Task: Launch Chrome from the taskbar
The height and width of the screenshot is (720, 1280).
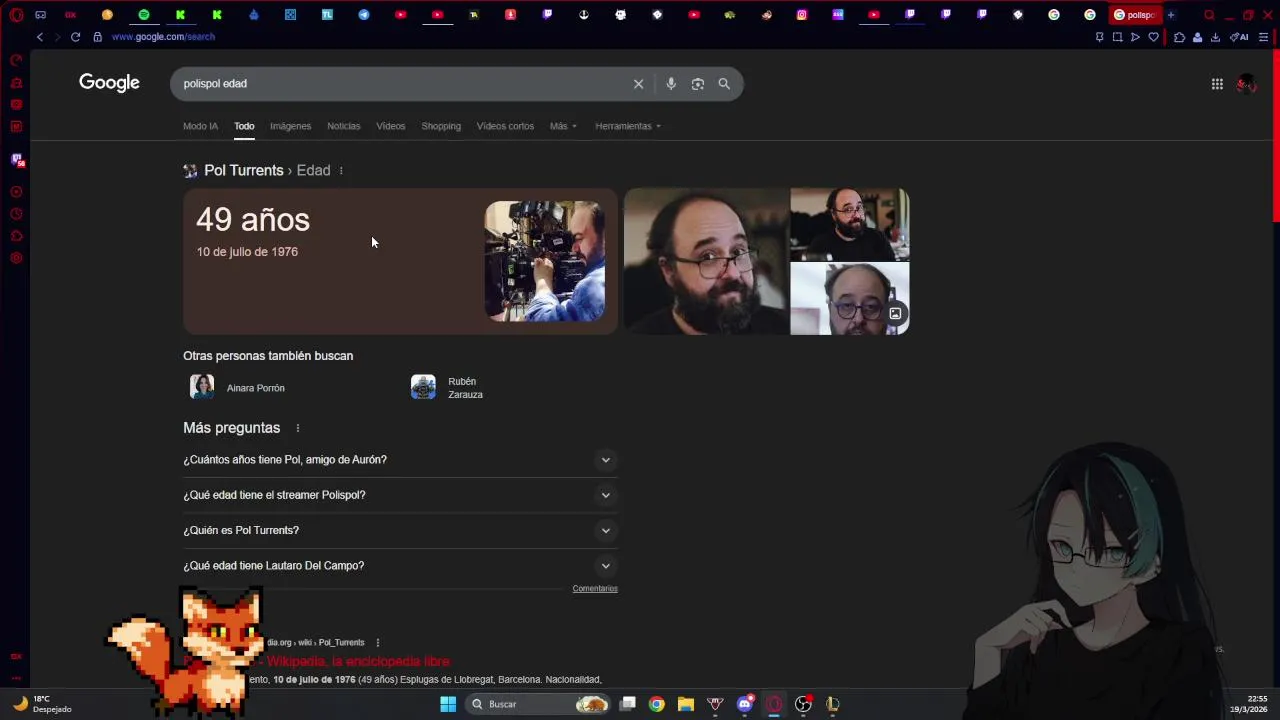Action: (656, 704)
